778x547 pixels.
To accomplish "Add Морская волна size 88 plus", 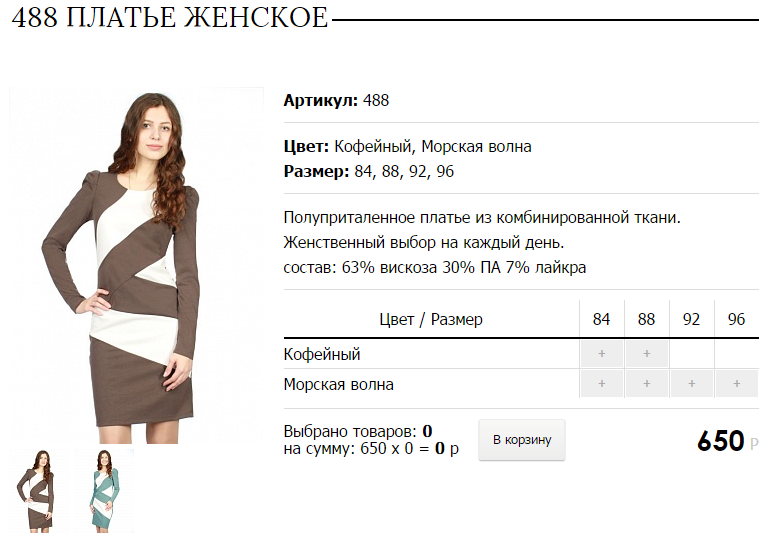I will pos(647,384).
